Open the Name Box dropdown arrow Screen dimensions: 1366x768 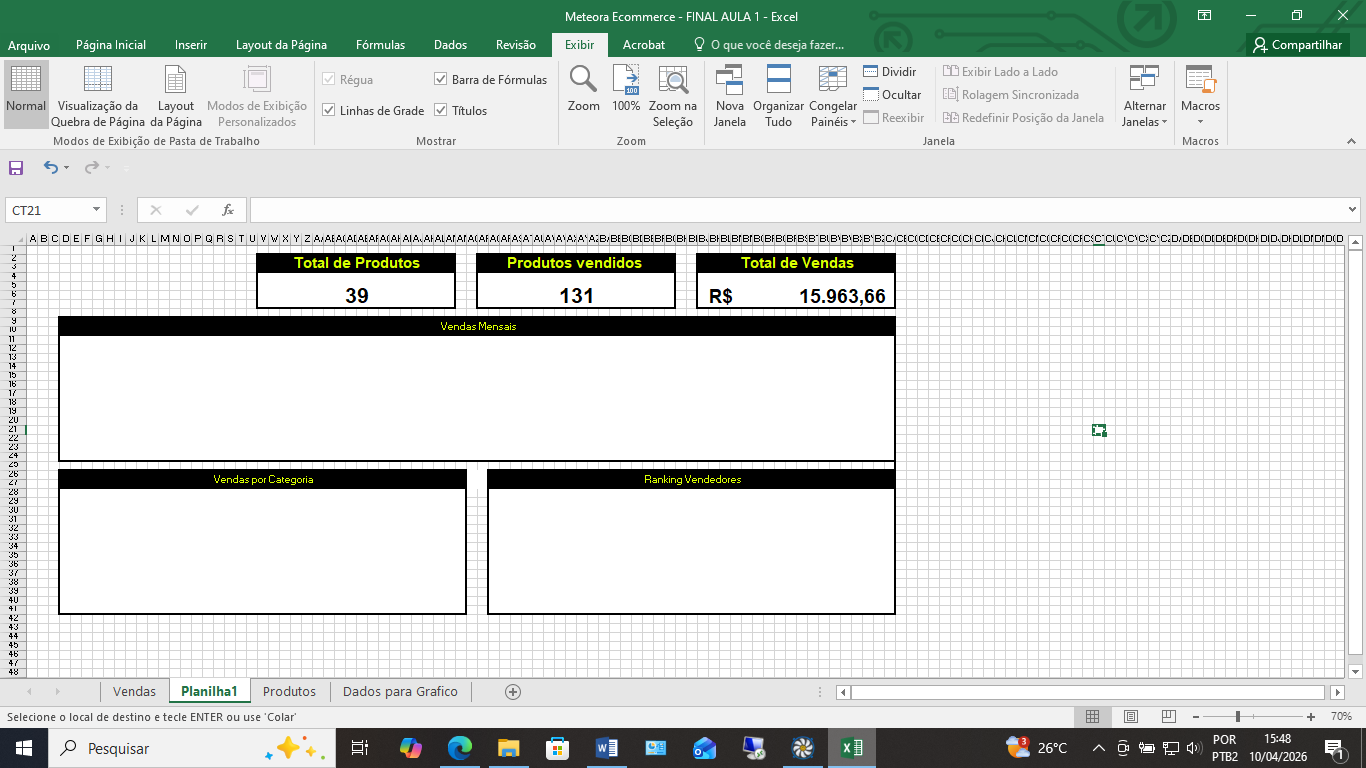coord(97,210)
